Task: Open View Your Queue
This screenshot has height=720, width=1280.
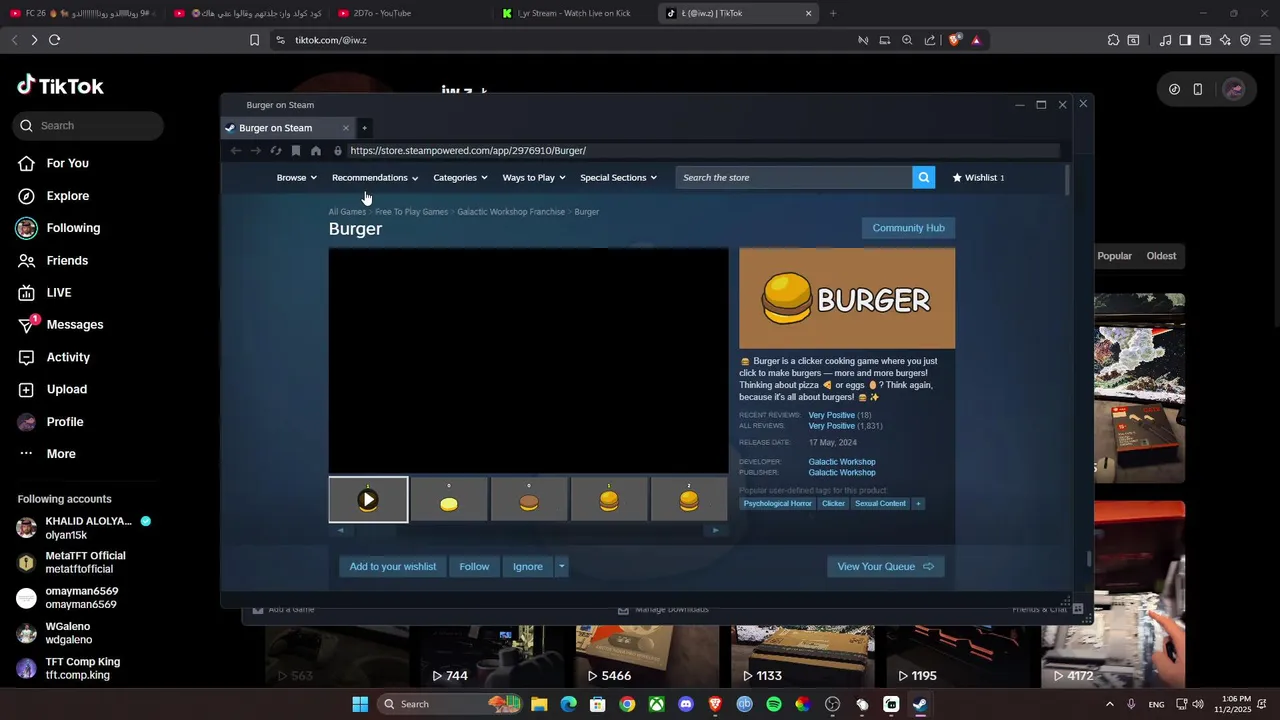Action: point(885,567)
